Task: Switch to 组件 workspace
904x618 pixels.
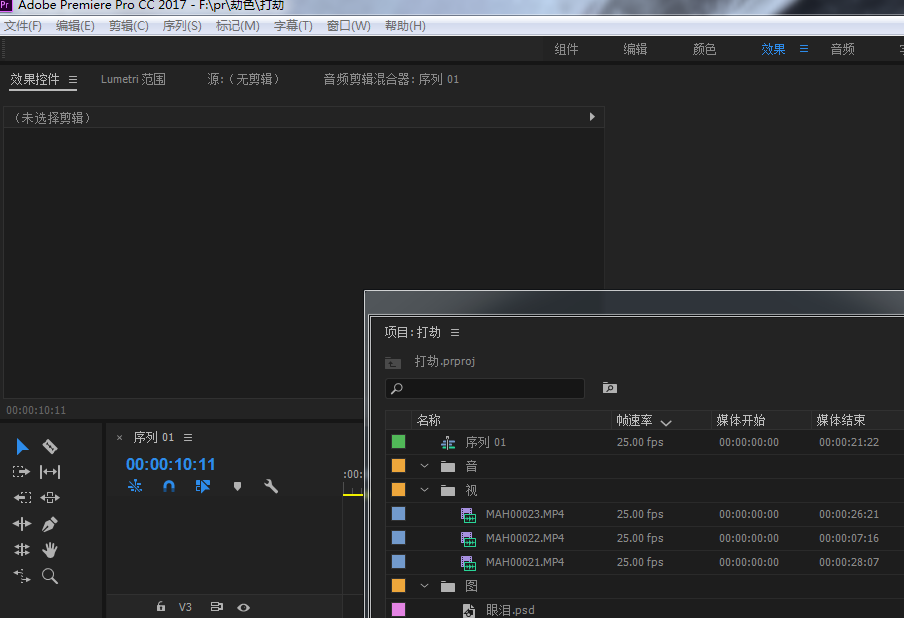Action: pos(566,50)
